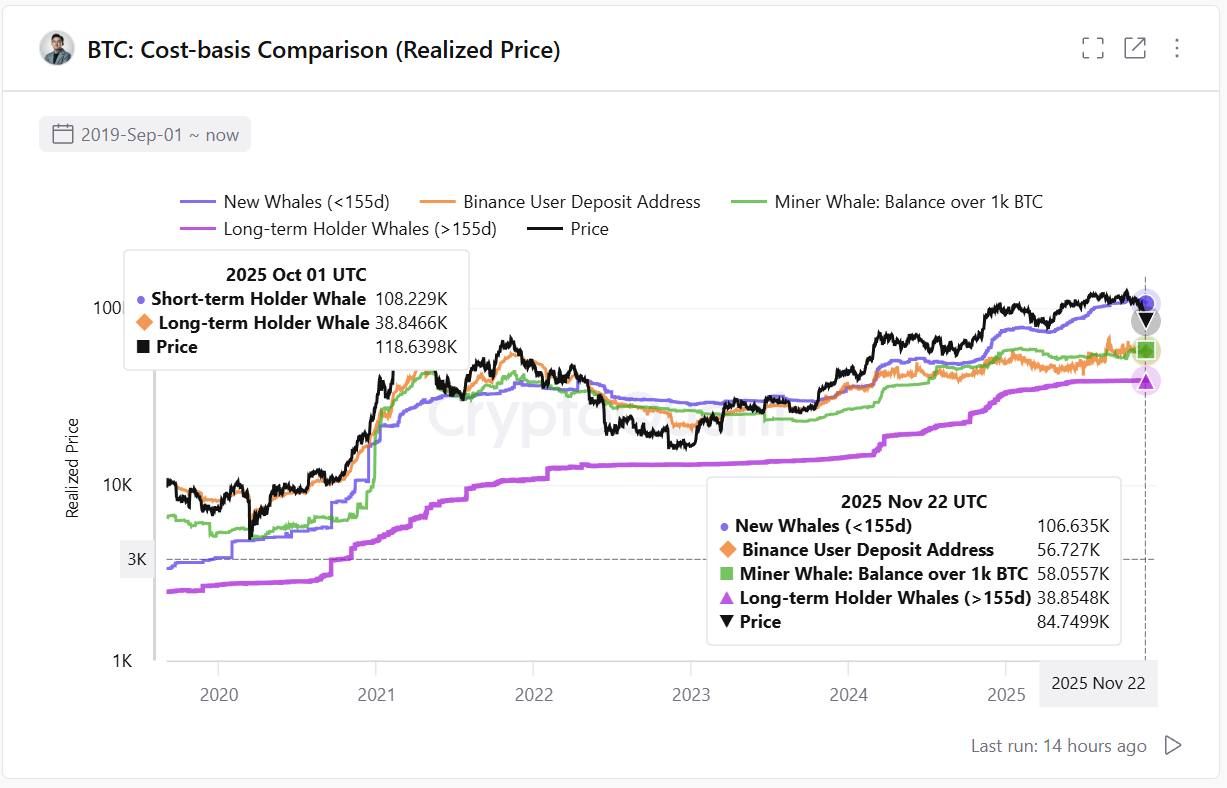Toggle the New Whales (<155d) legend entry
Screen dimensions: 1227x788
pyautogui.click(x=307, y=201)
